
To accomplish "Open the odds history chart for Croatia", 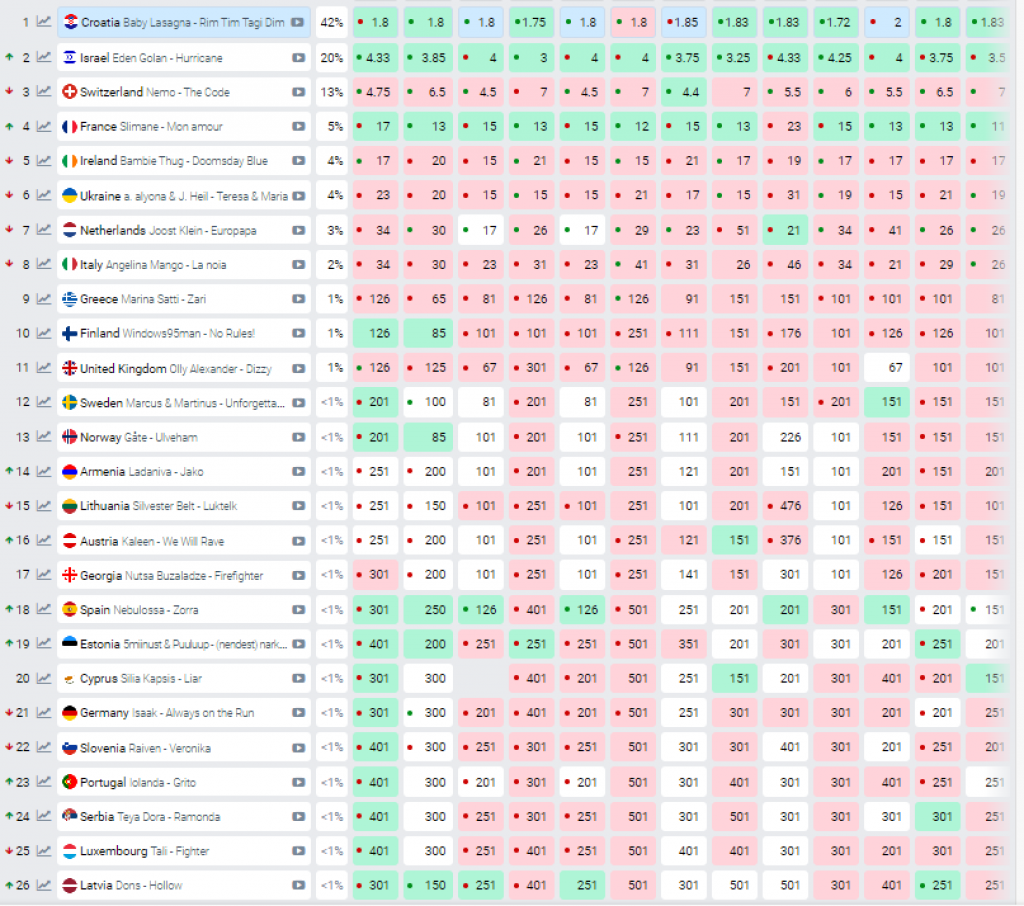I will pyautogui.click(x=43, y=23).
